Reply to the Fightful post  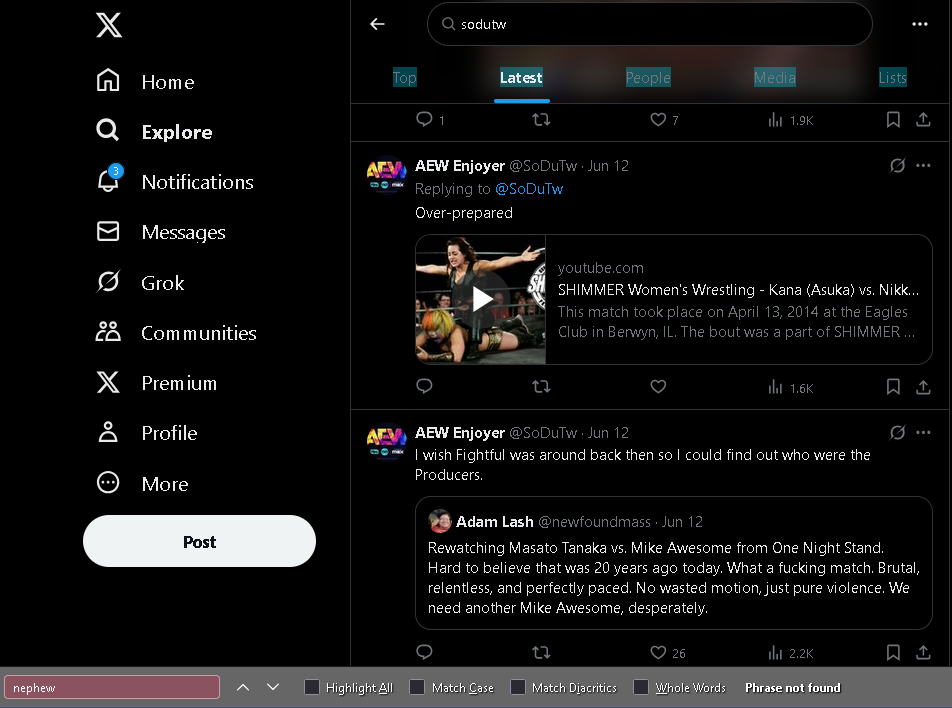[424, 652]
